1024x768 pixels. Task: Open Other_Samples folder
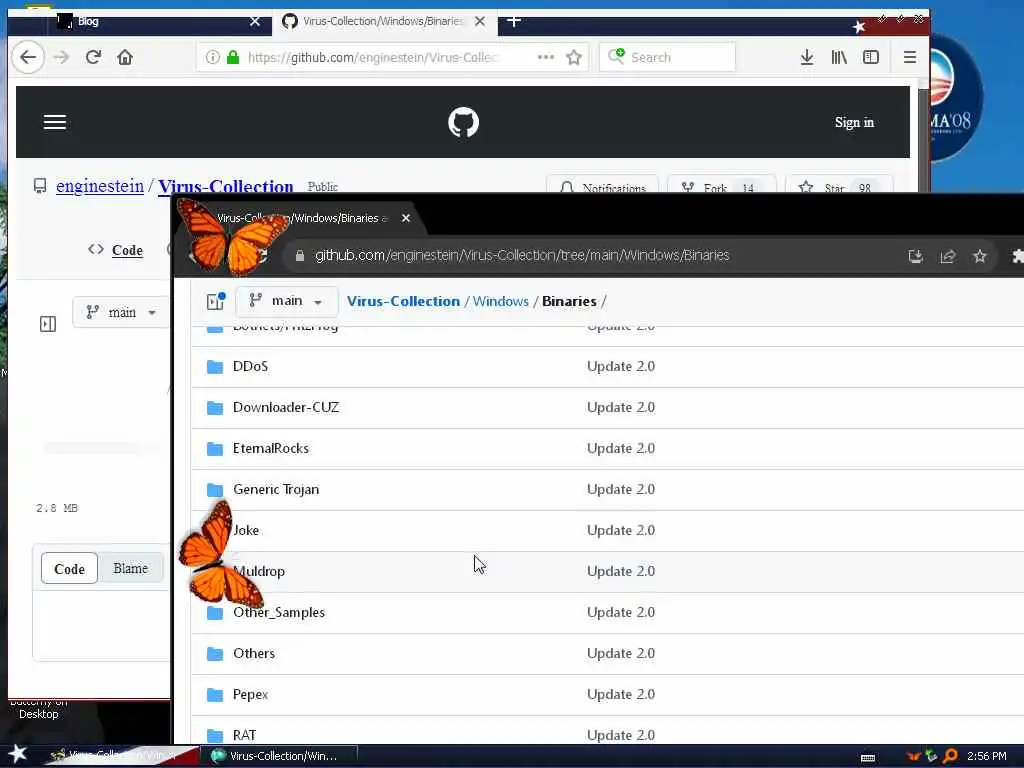pos(279,613)
